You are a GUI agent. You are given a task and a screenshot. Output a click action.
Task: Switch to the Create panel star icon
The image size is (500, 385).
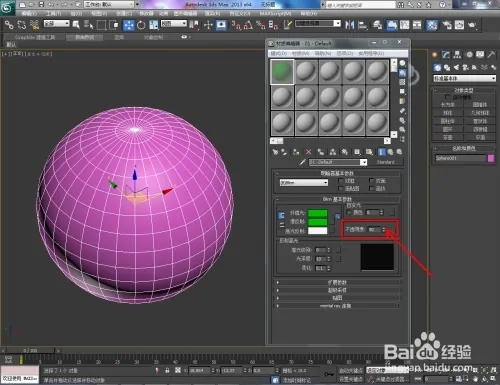[435, 55]
